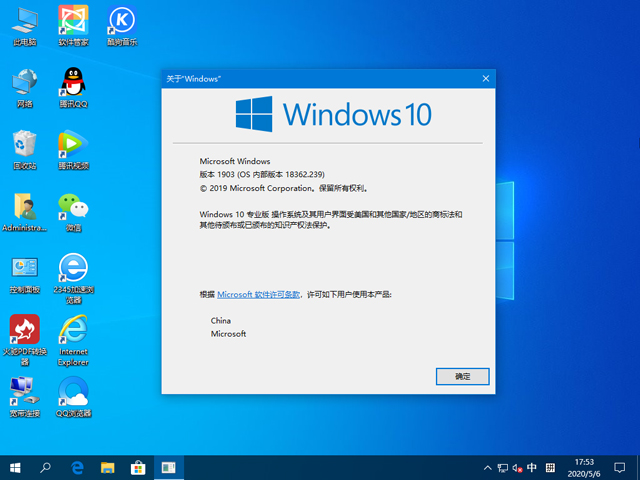Viewport: 640px width, 480px height.
Task: Open Microsoft 软件许可条款 link
Action: pos(259,294)
